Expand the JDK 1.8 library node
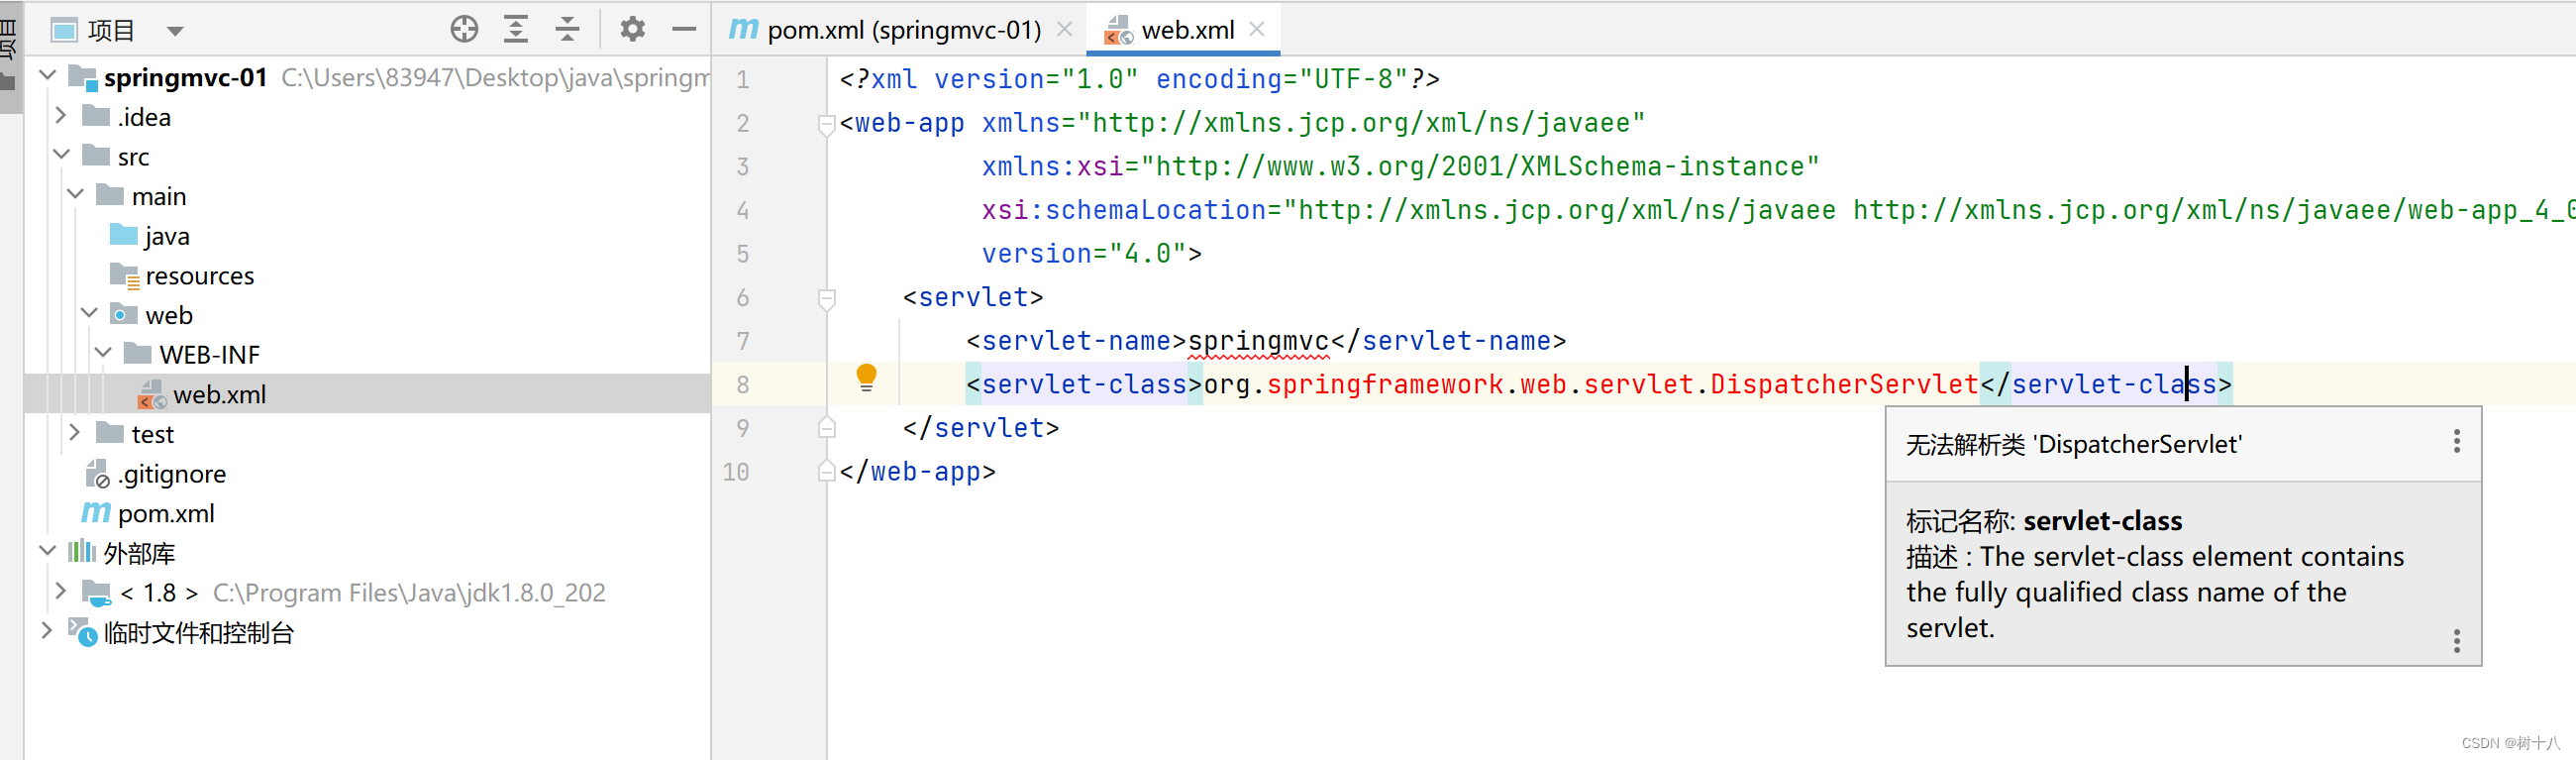 pyautogui.click(x=61, y=591)
